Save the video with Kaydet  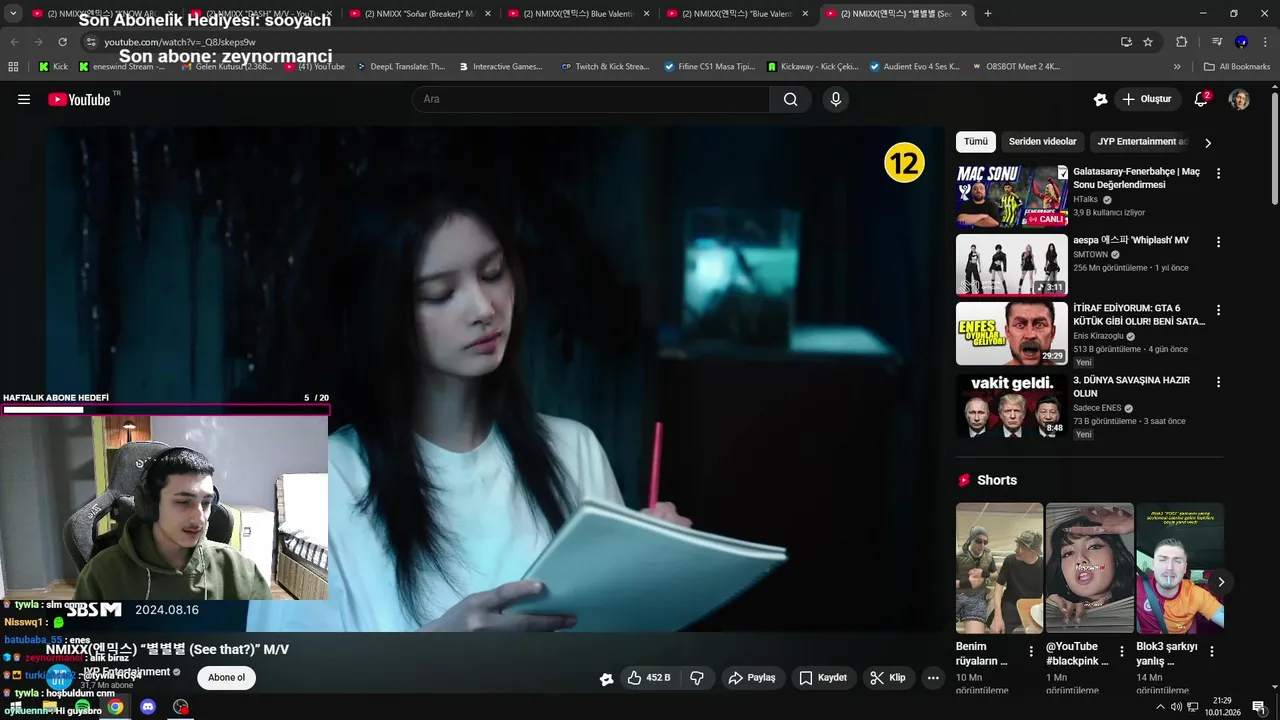click(x=823, y=678)
